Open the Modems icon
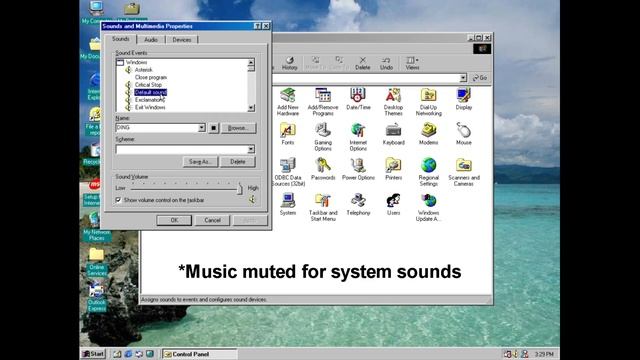The width and height of the screenshot is (640, 360). point(429,134)
